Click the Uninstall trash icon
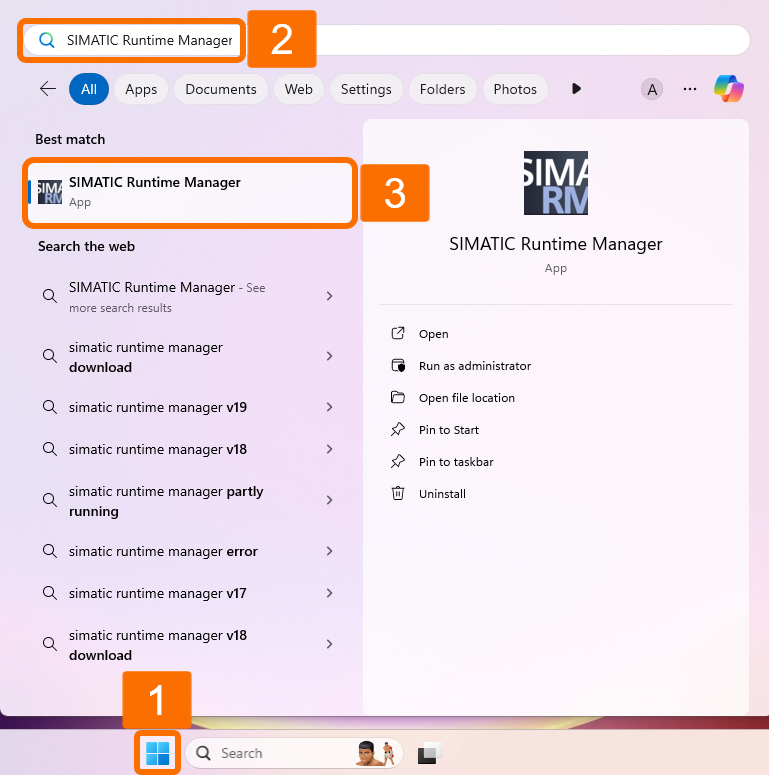The image size is (769, 775). point(398,493)
